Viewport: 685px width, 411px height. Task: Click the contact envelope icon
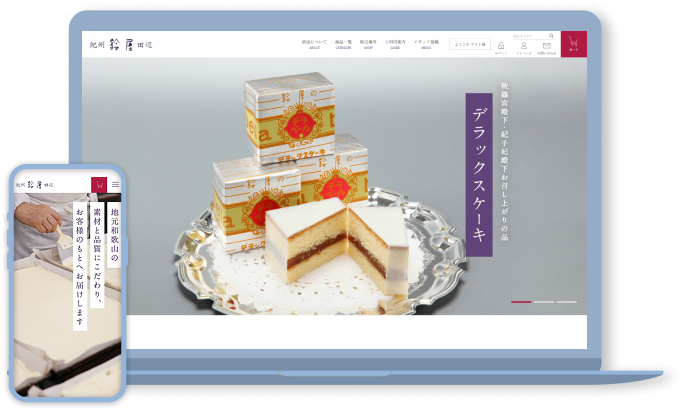click(x=547, y=48)
